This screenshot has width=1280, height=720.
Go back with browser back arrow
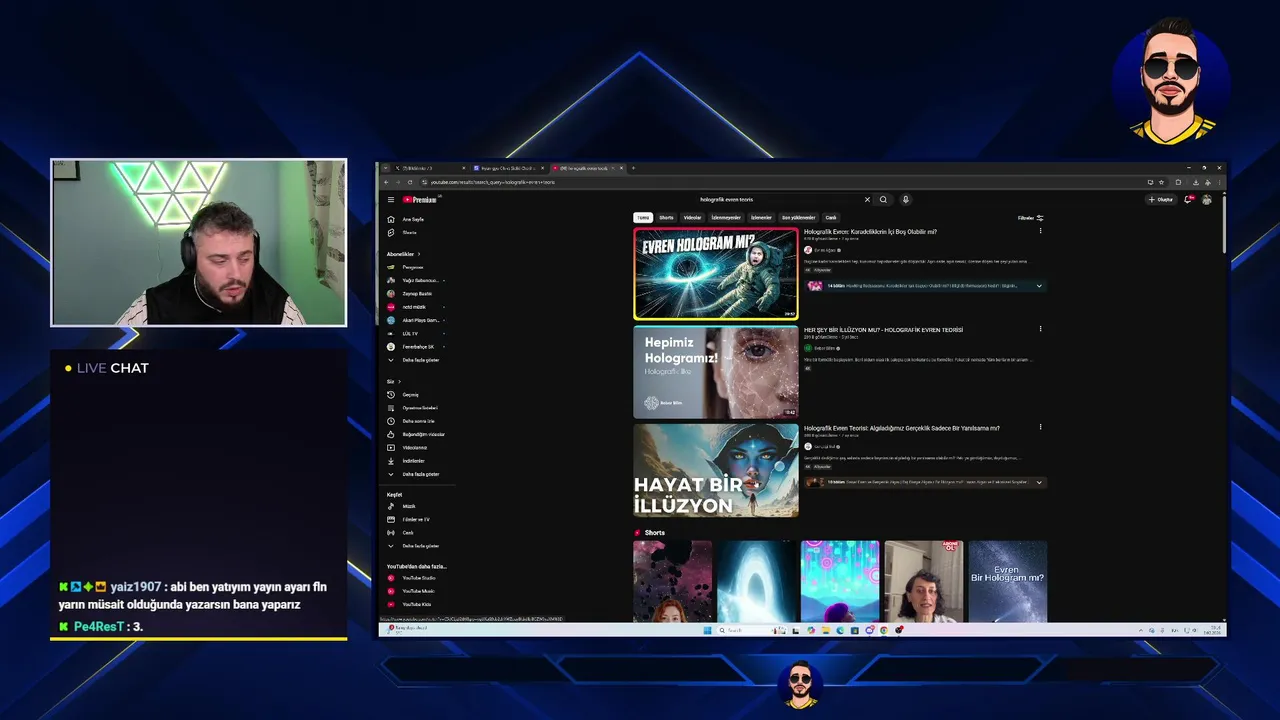pos(386,182)
